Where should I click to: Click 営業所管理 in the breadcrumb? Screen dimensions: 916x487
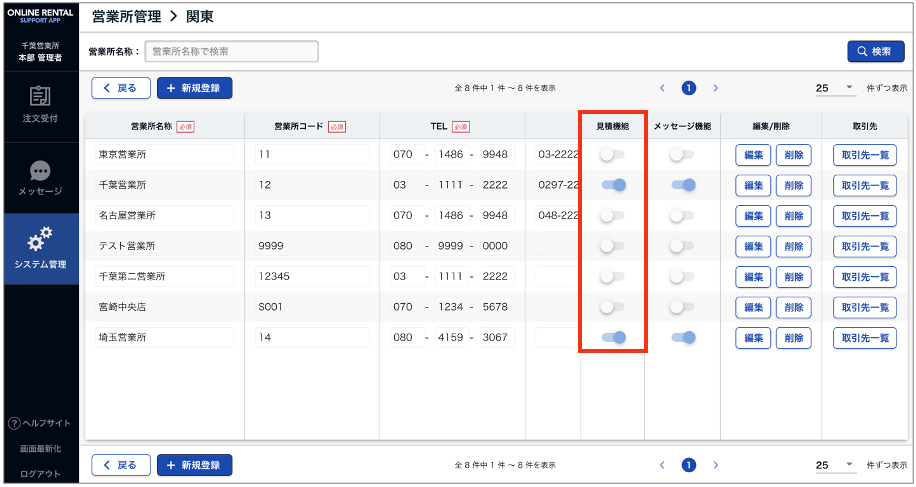127,17
